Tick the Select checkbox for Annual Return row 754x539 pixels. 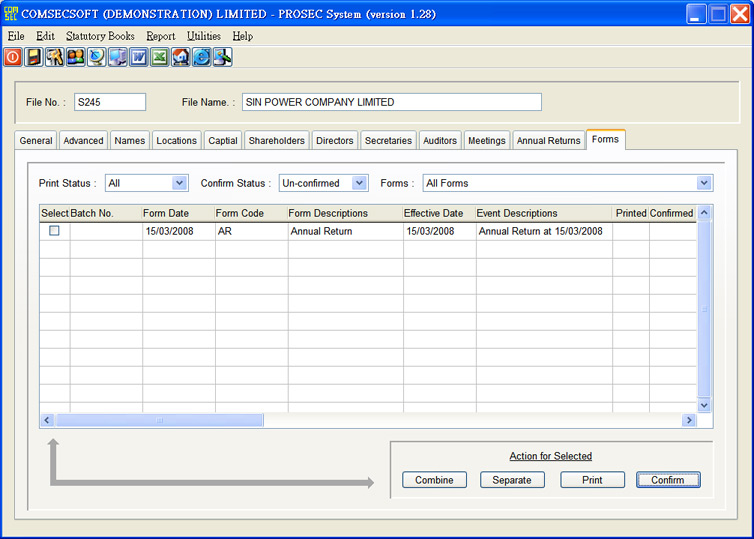click(x=55, y=231)
